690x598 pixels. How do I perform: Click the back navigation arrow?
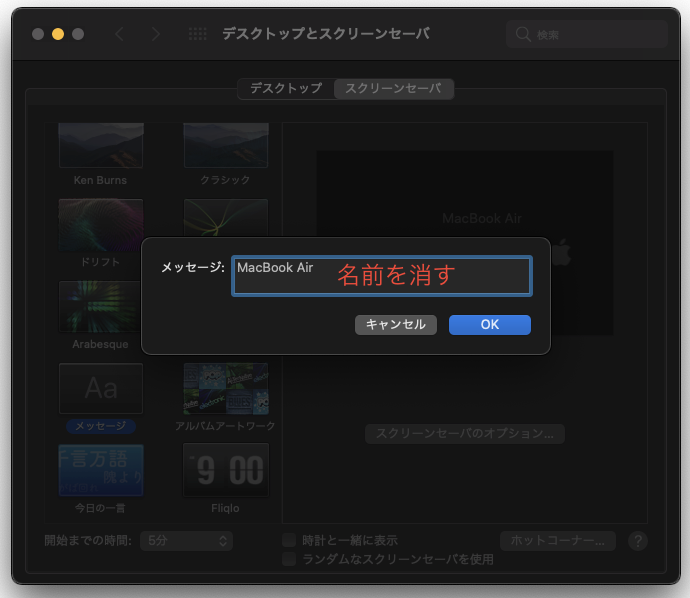click(120, 34)
